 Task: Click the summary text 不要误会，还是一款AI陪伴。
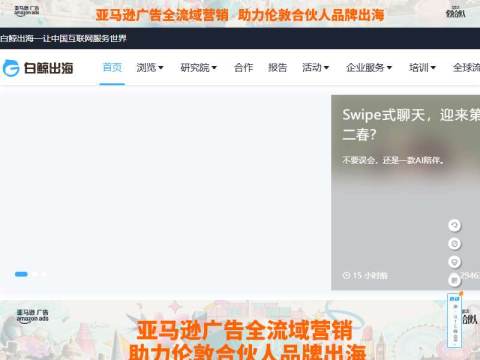tap(393, 160)
